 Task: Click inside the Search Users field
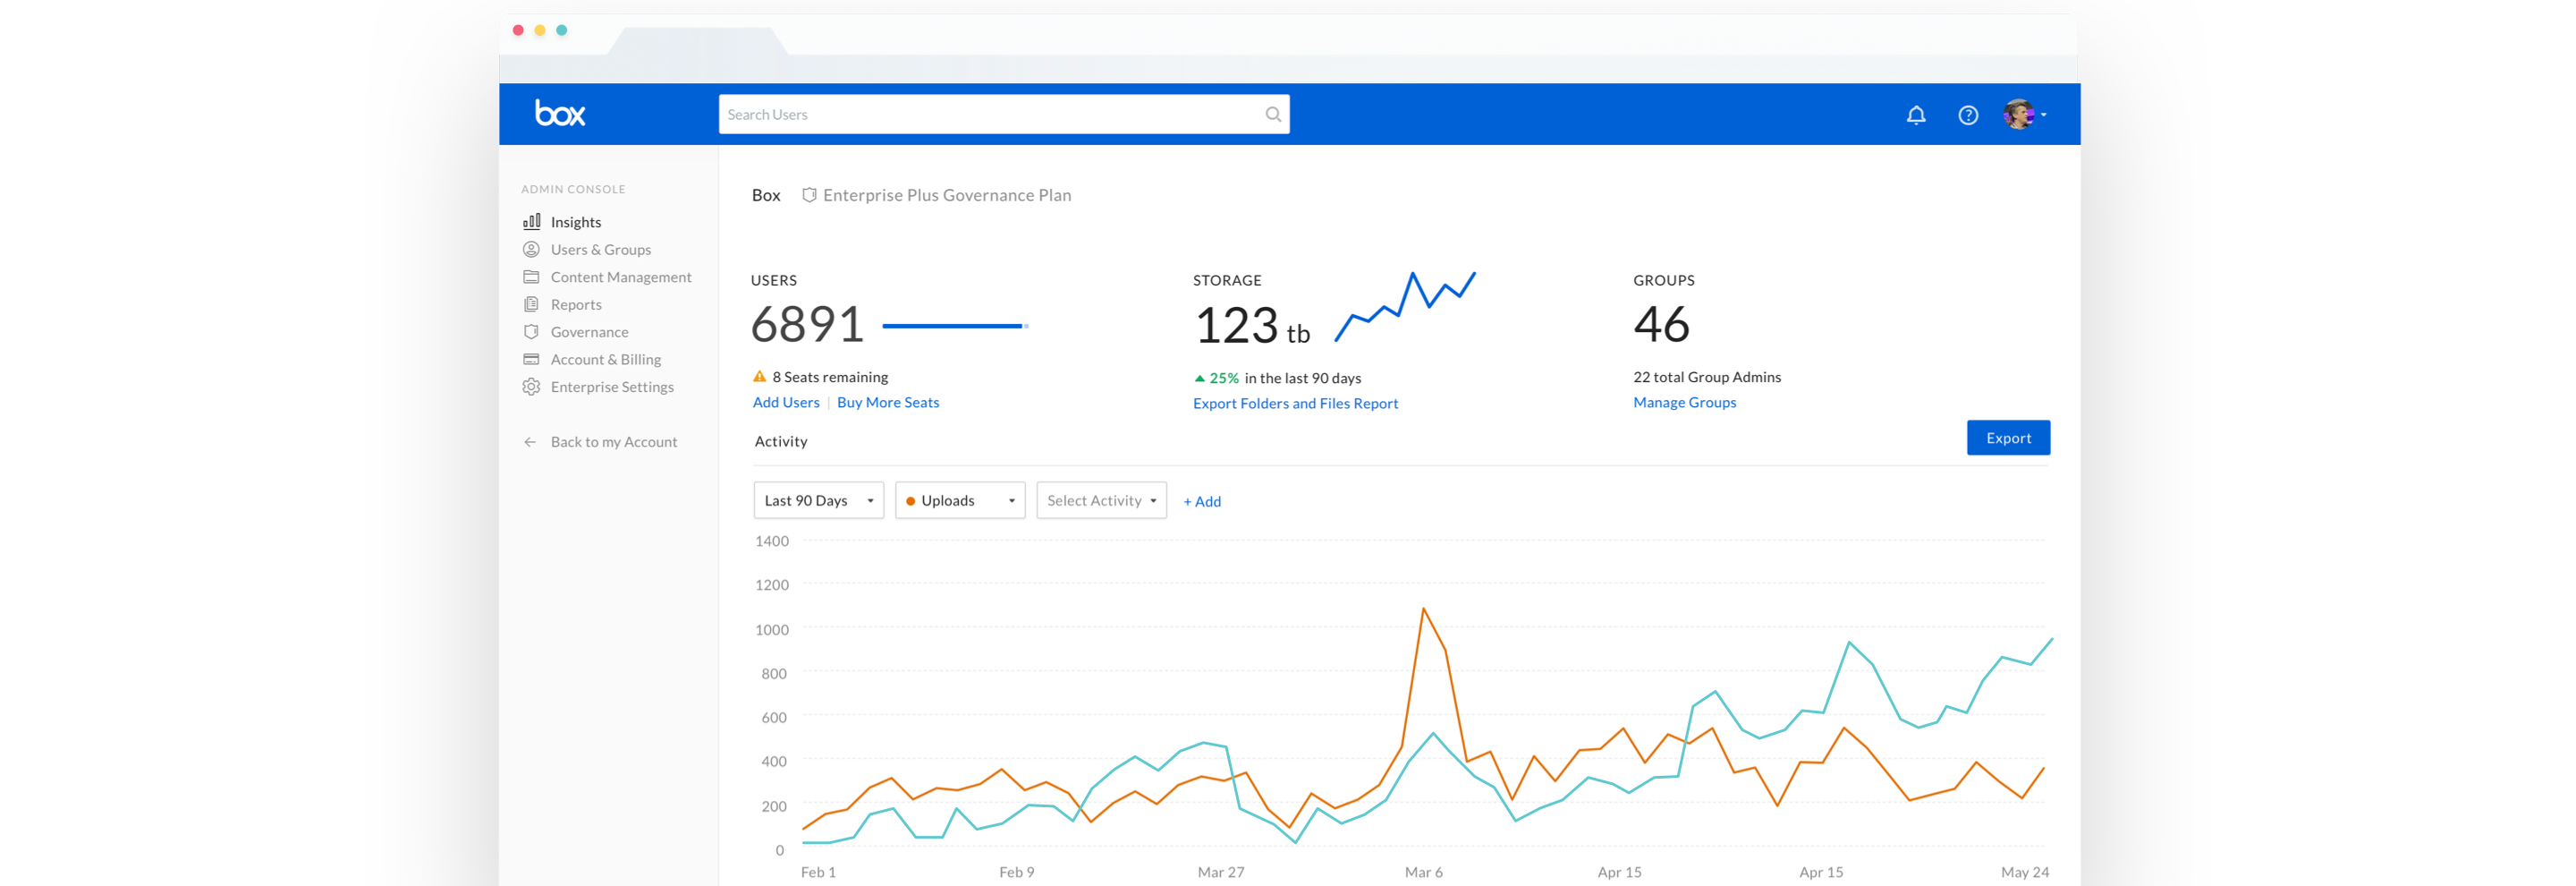(990, 114)
